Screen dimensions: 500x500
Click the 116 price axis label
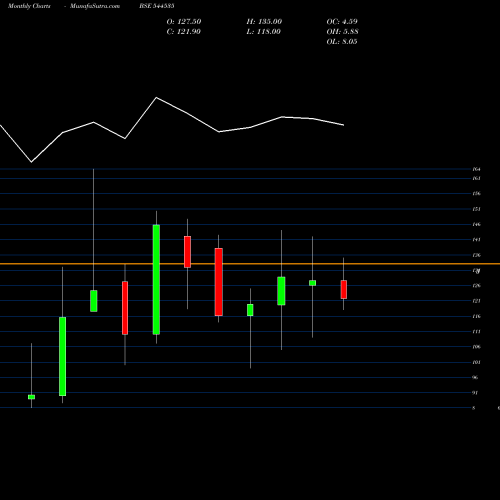[x=476, y=316]
